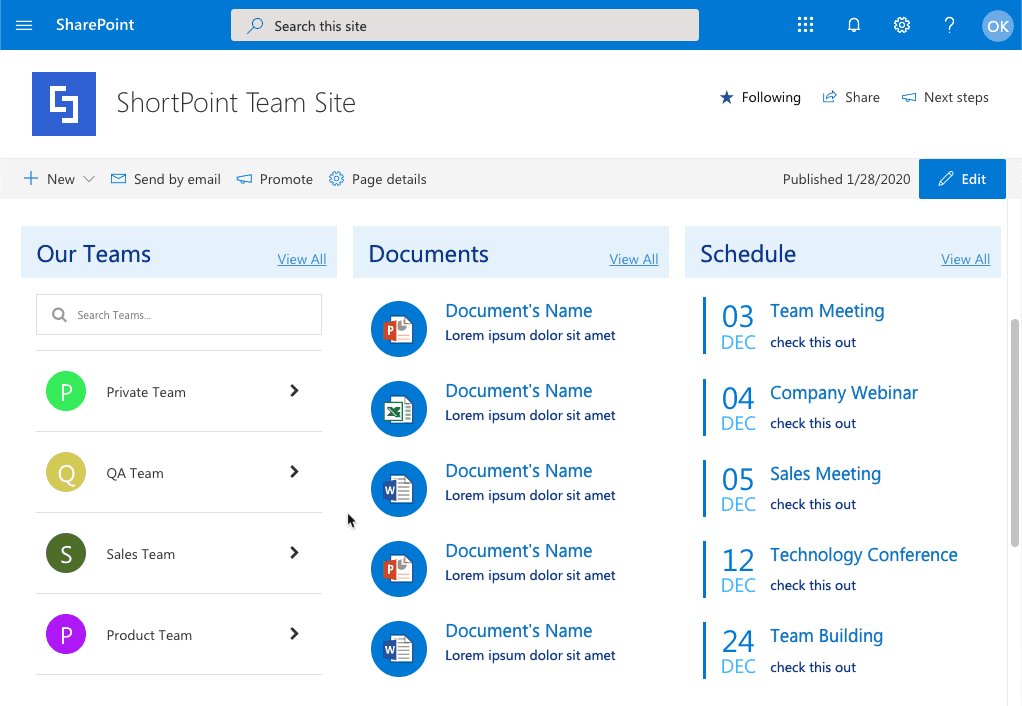Click Send by email in command bar
Image resolution: width=1022 pixels, height=706 pixels.
click(x=166, y=179)
